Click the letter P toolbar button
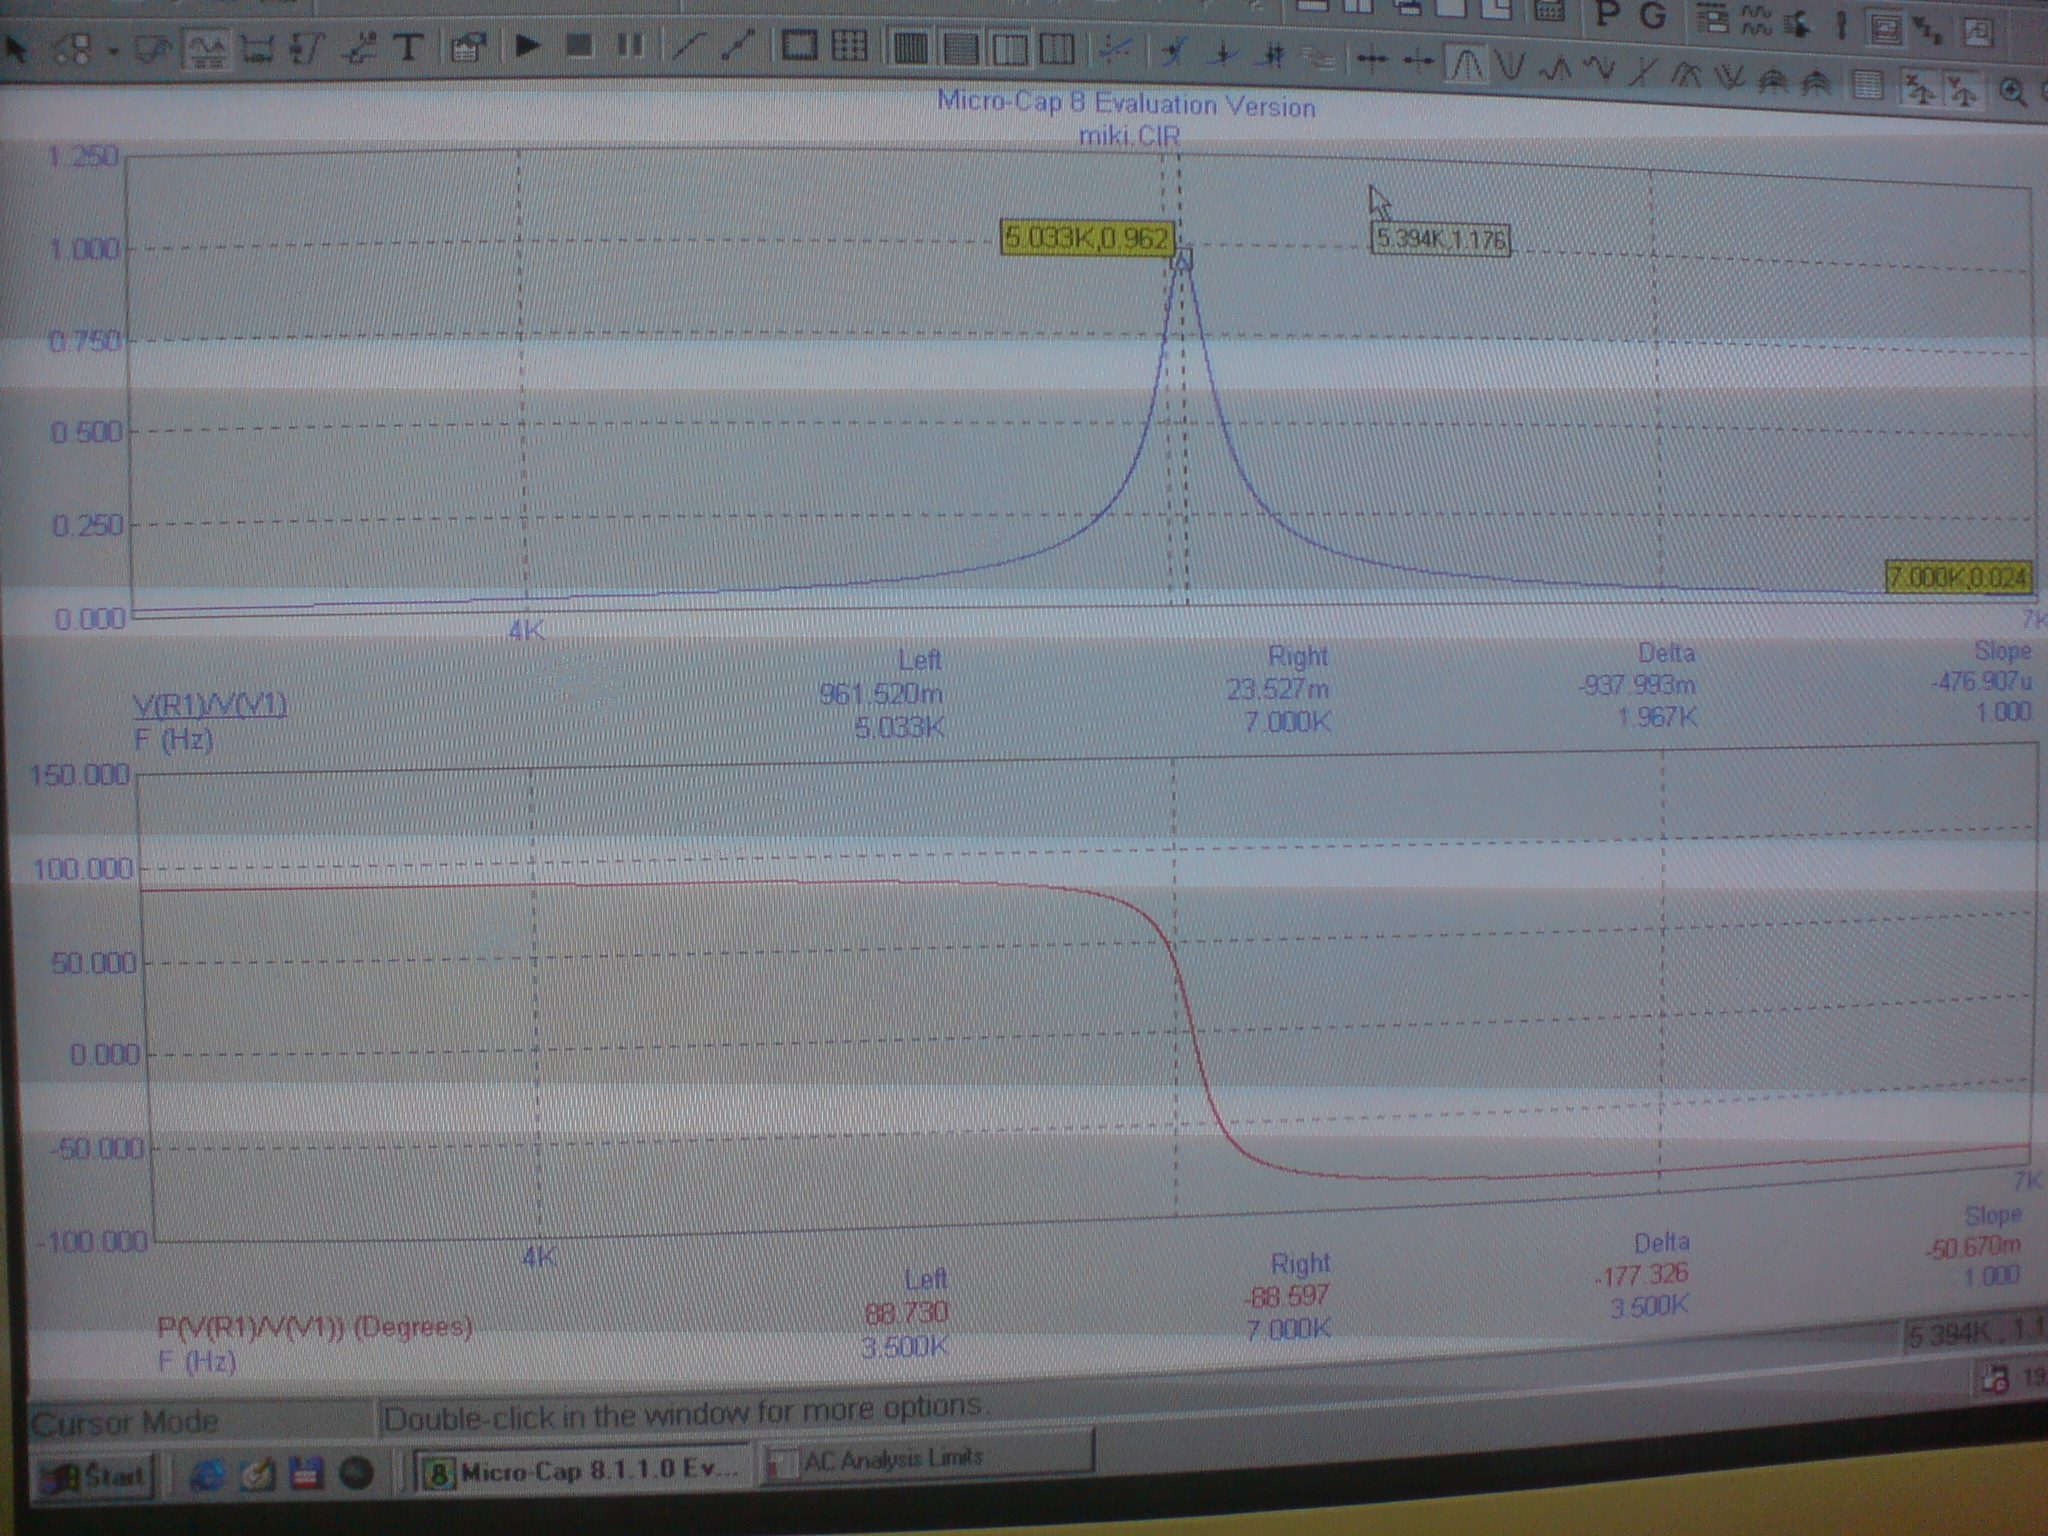The image size is (2048, 1536). click(1607, 15)
